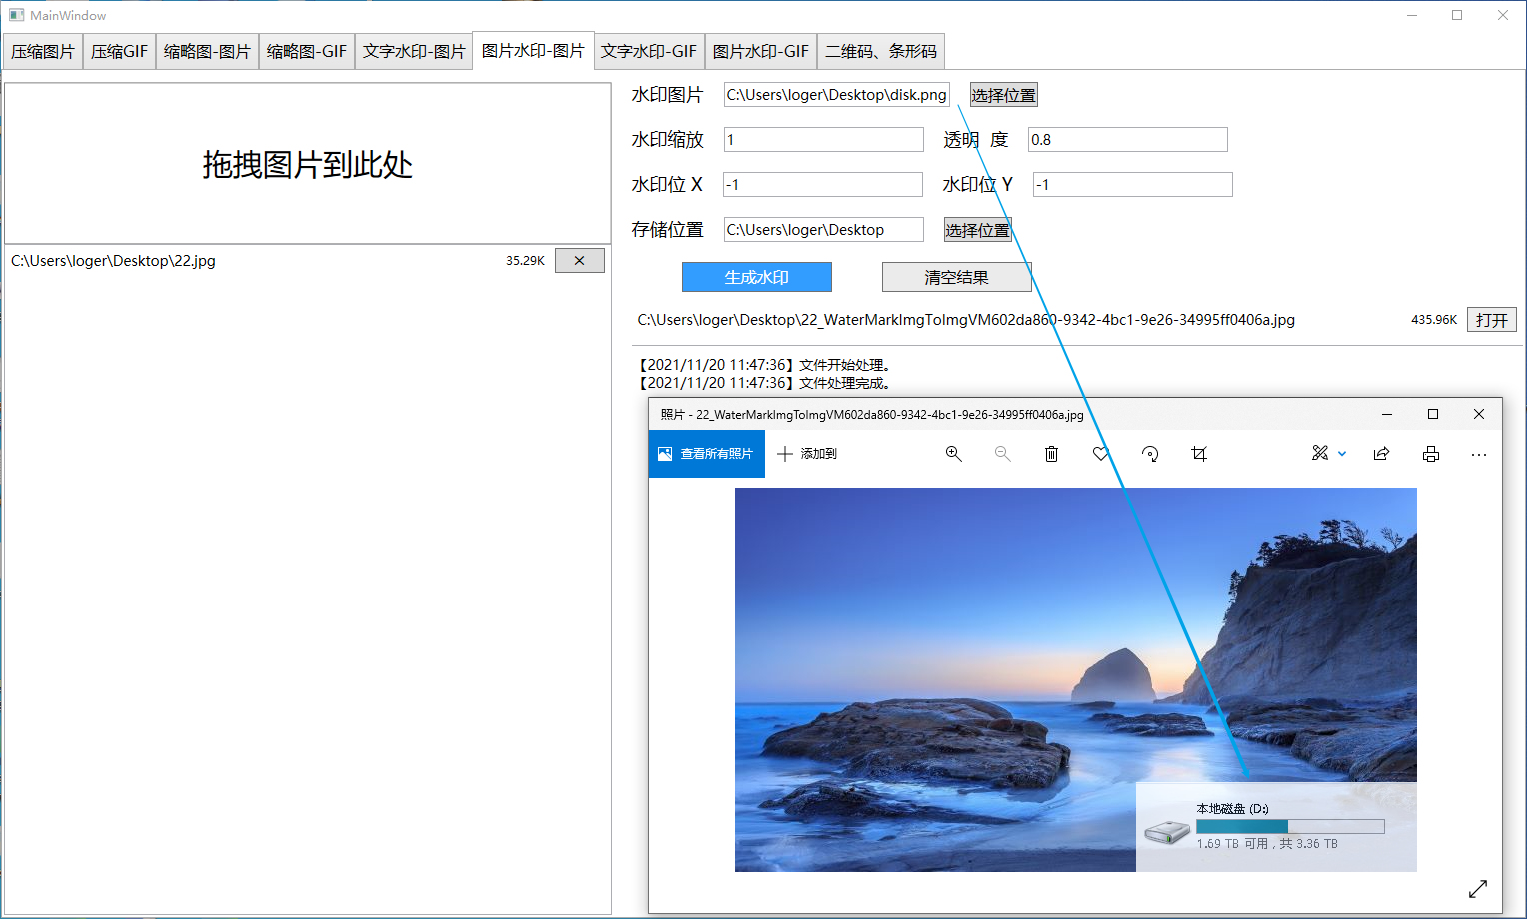
Task: Open the 缩略图-GIF tab
Action: point(307,51)
